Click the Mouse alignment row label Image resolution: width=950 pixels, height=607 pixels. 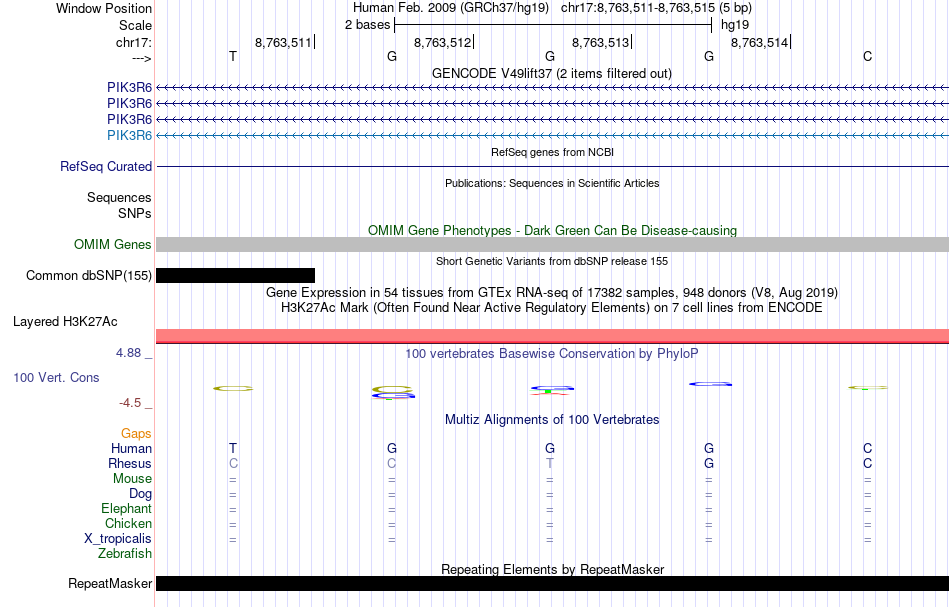pyautogui.click(x=132, y=479)
